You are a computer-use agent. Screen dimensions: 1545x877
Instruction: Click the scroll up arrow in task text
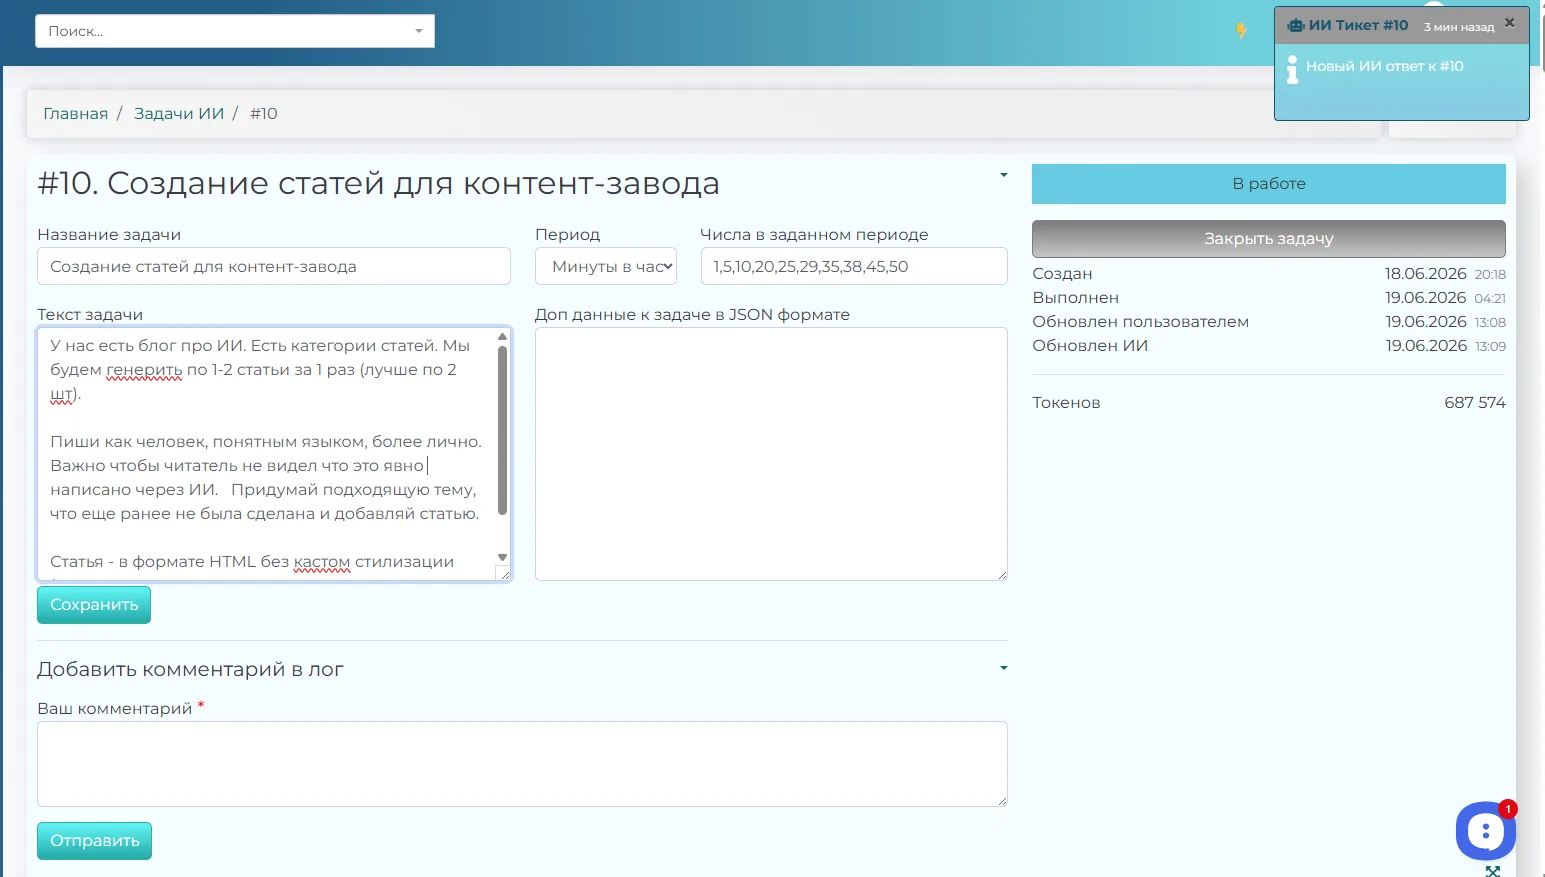click(x=502, y=336)
